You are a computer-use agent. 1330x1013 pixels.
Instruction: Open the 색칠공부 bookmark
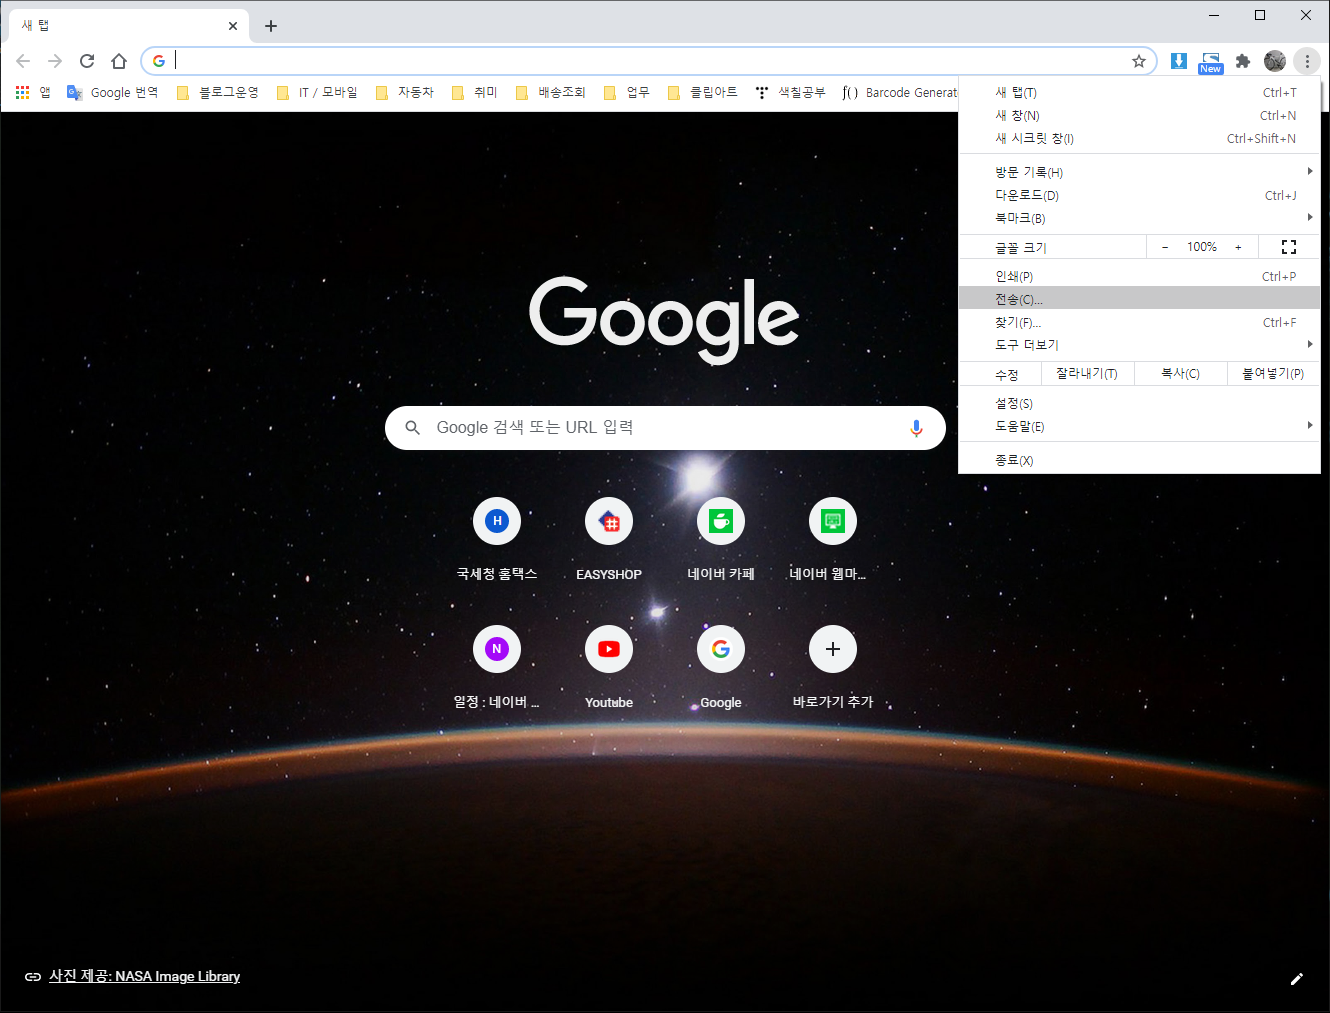791,92
